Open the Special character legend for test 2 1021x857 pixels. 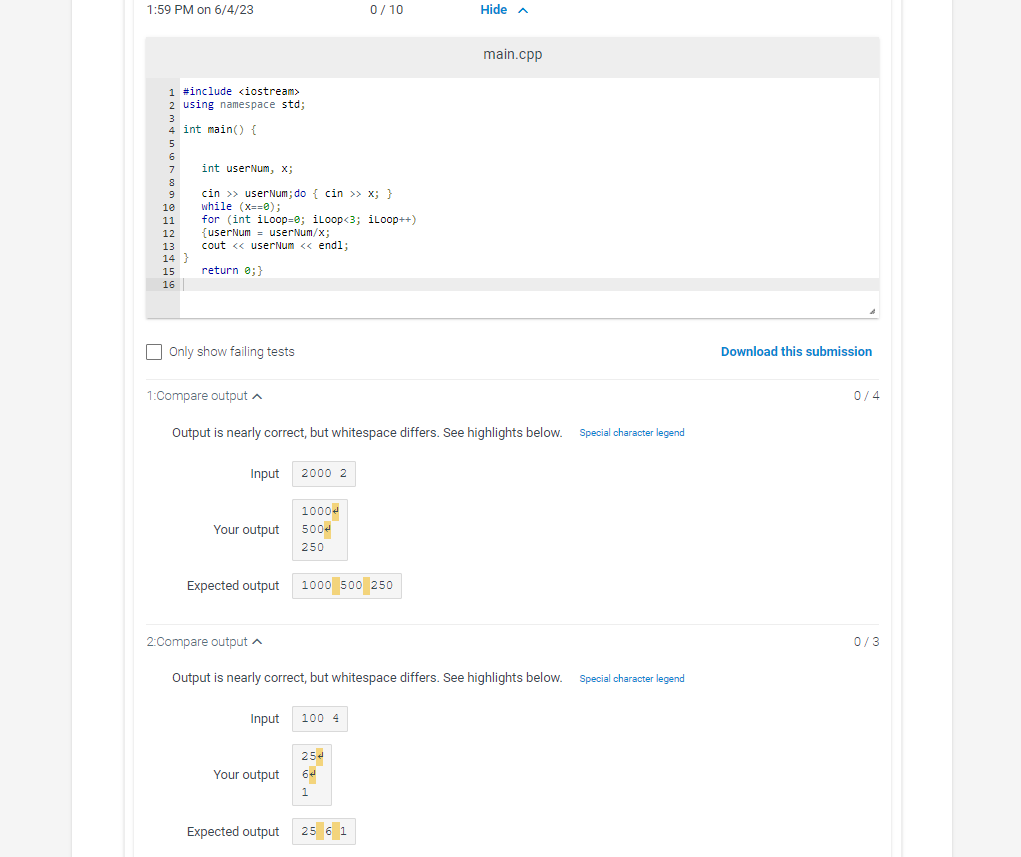click(631, 678)
